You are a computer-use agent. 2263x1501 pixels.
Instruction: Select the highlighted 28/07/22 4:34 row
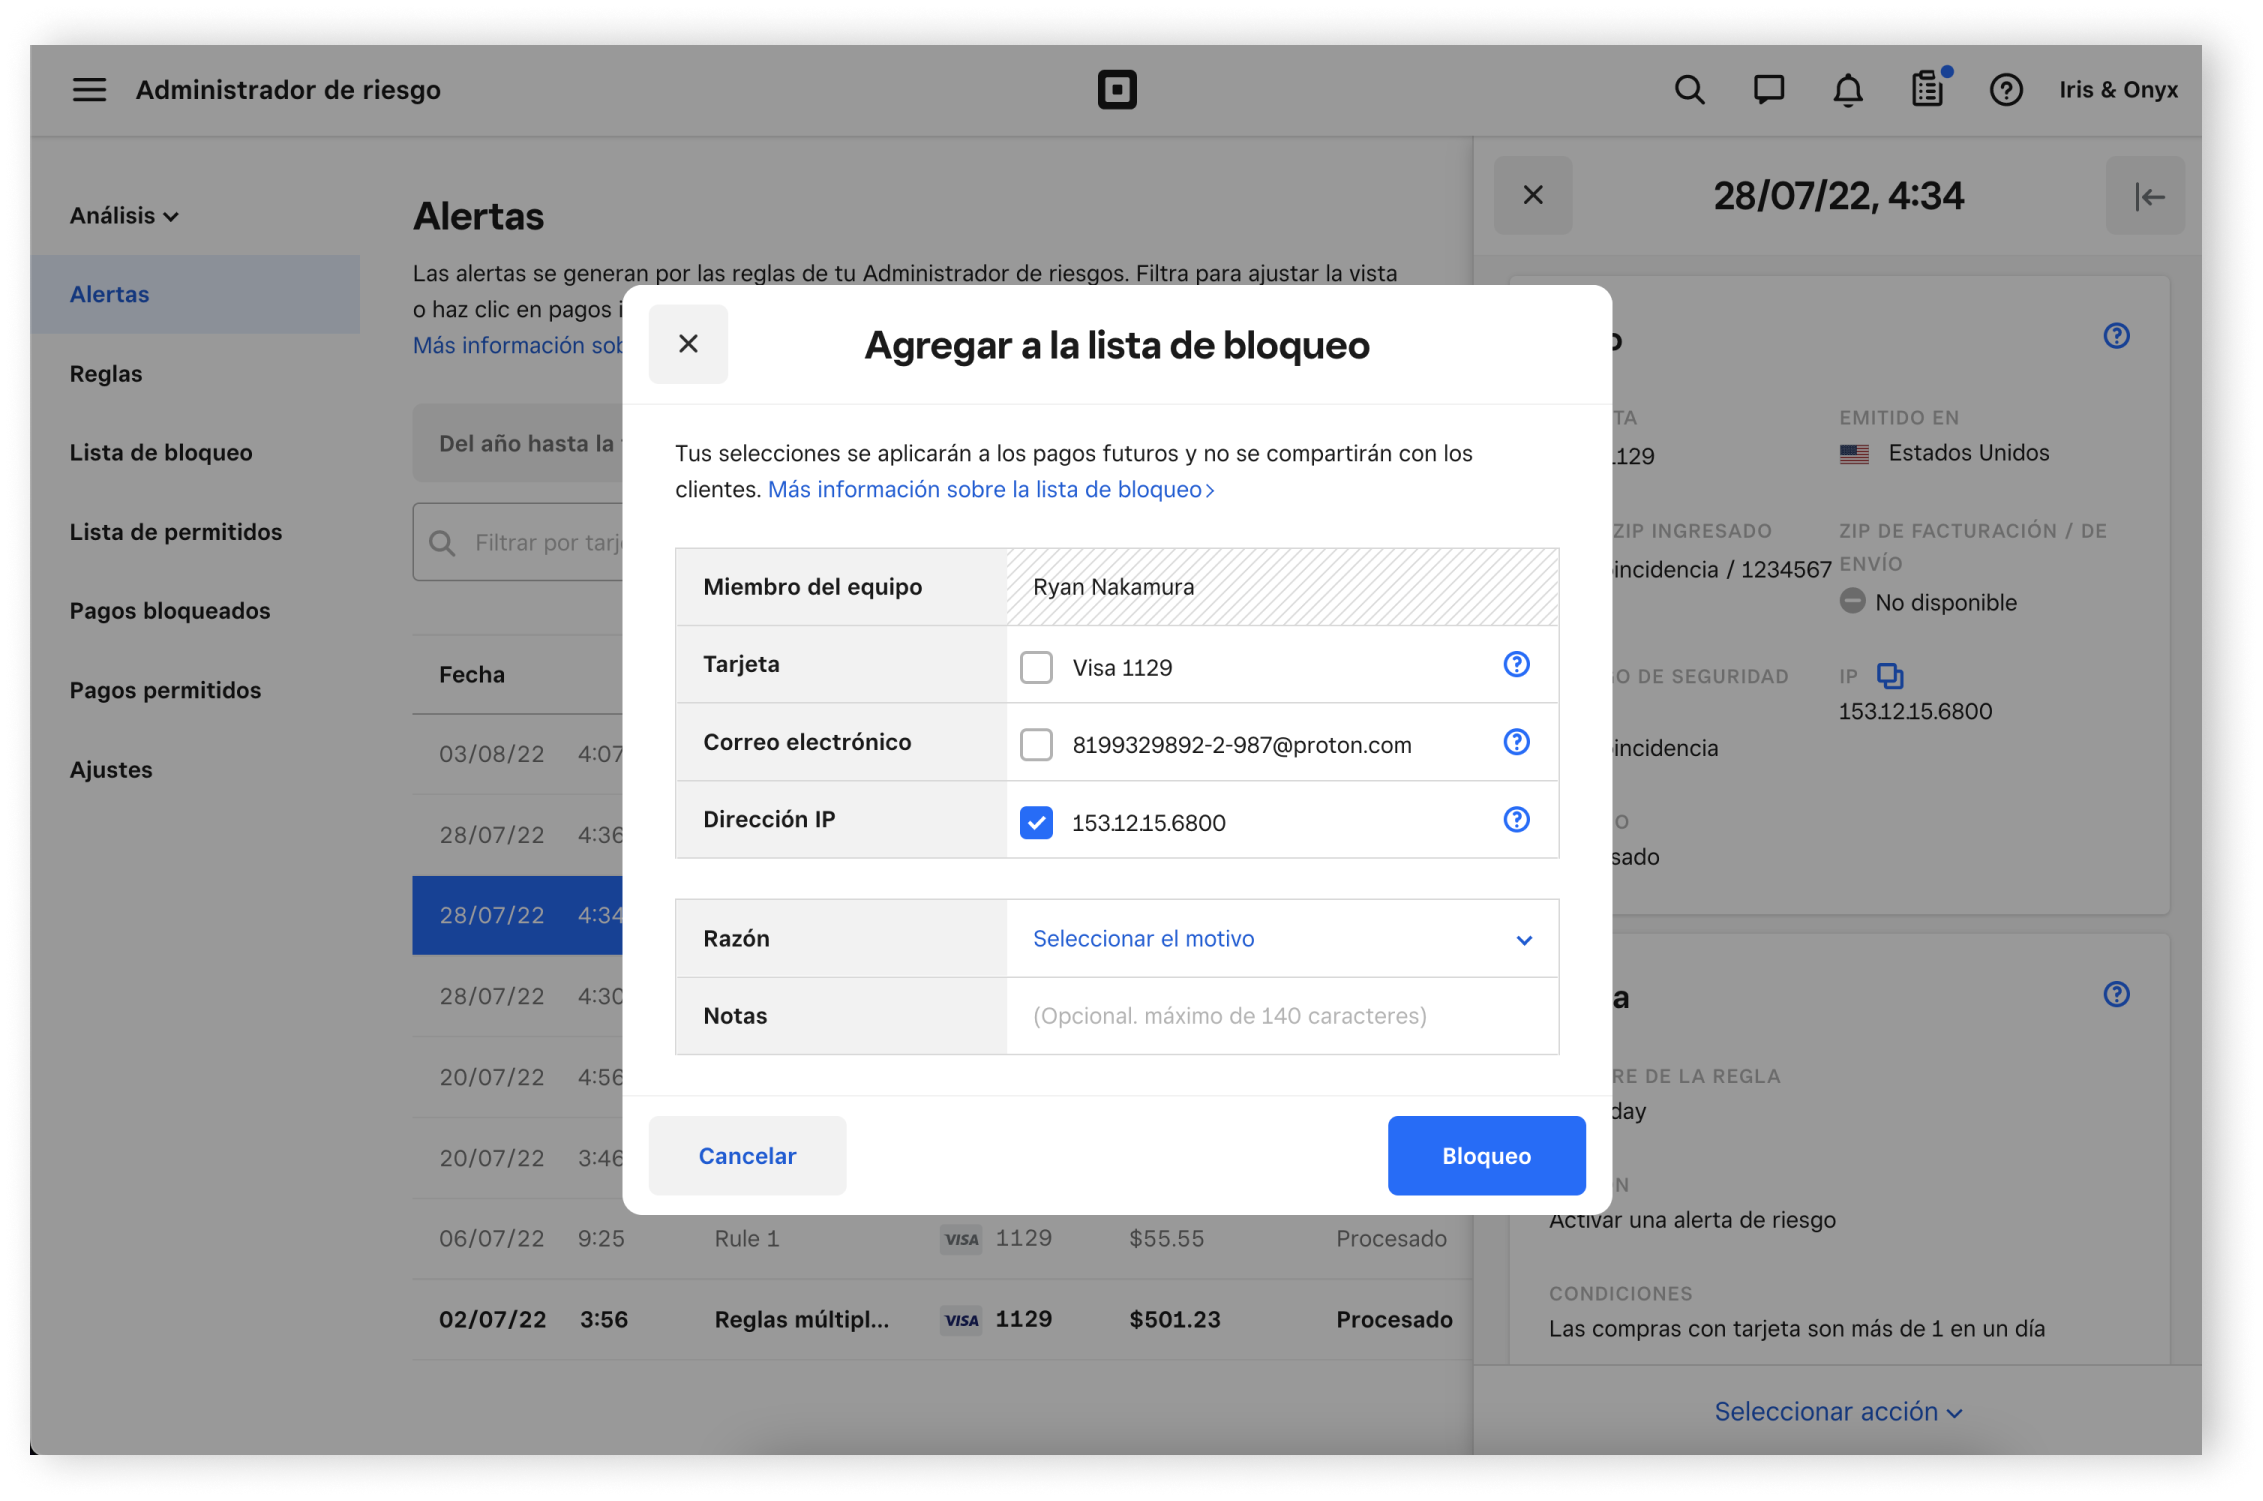[x=518, y=916]
